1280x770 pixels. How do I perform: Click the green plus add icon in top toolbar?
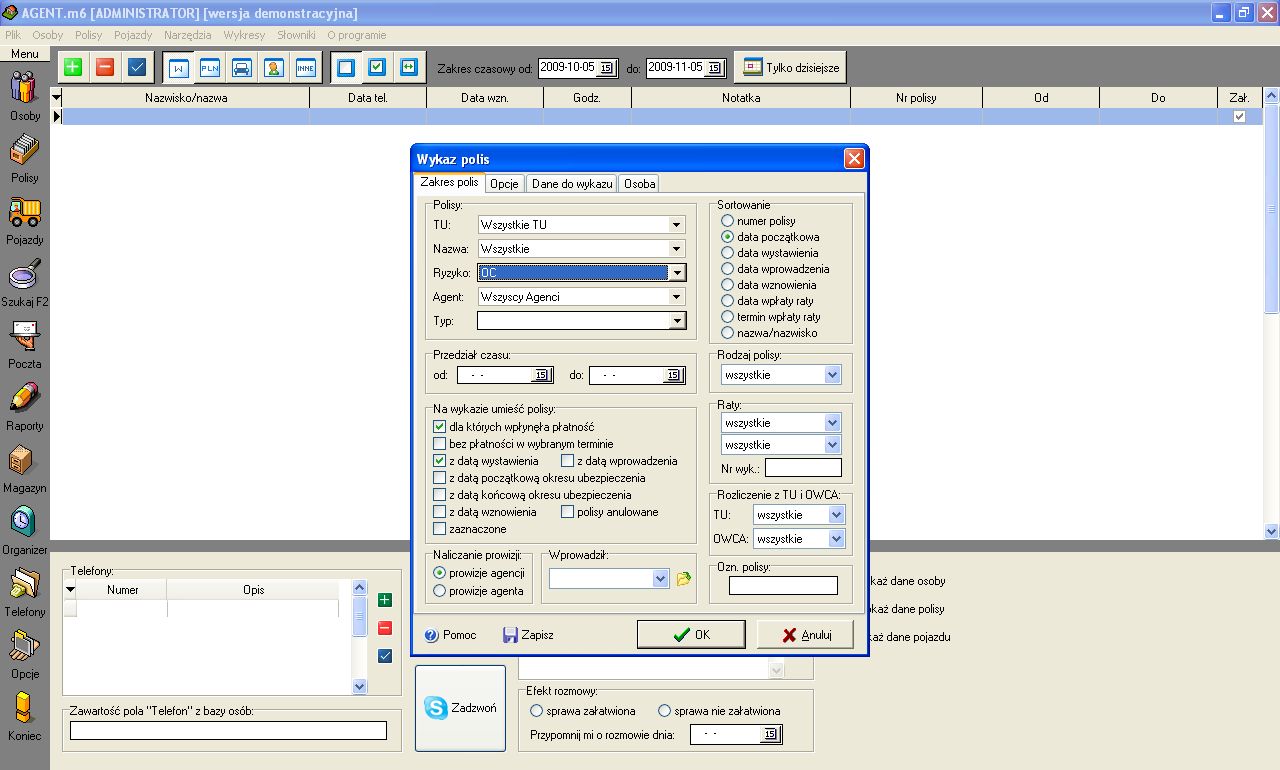[73, 67]
